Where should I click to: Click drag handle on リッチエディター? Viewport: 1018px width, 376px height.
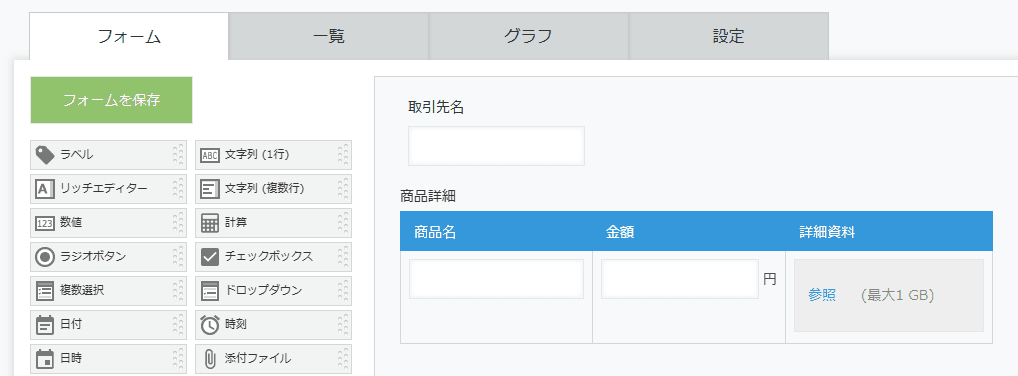click(x=179, y=189)
